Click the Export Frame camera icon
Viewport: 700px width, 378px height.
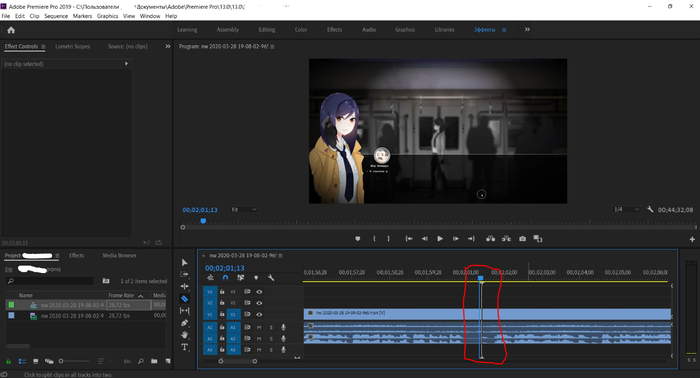522,239
